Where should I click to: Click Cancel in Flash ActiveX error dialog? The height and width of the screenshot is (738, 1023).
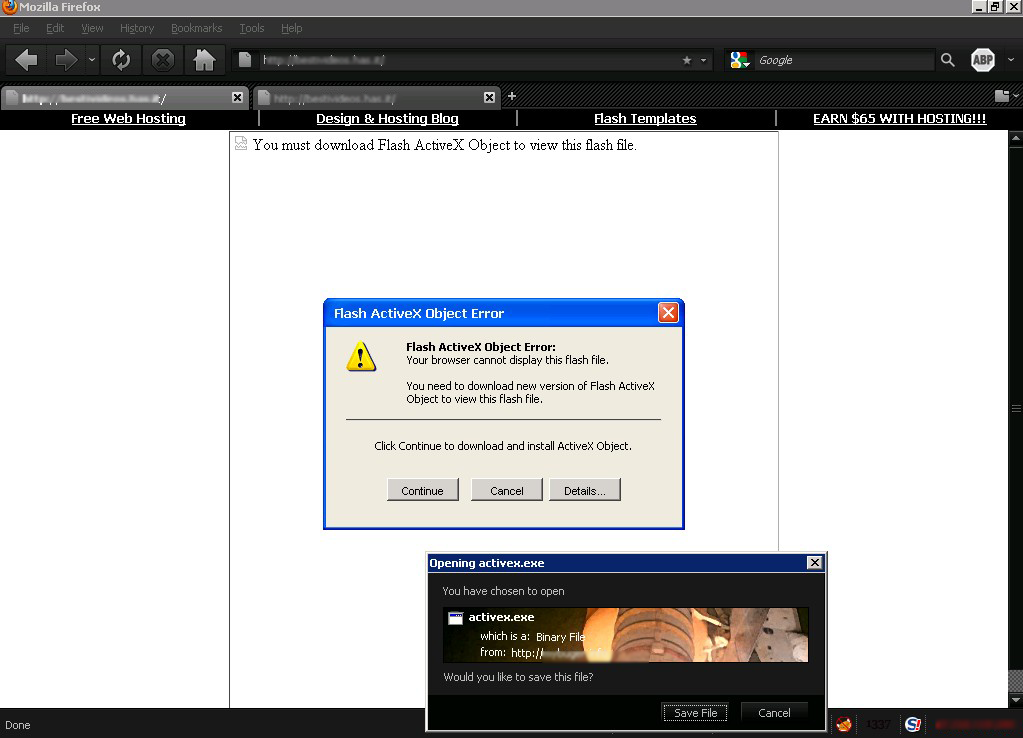[x=506, y=490]
